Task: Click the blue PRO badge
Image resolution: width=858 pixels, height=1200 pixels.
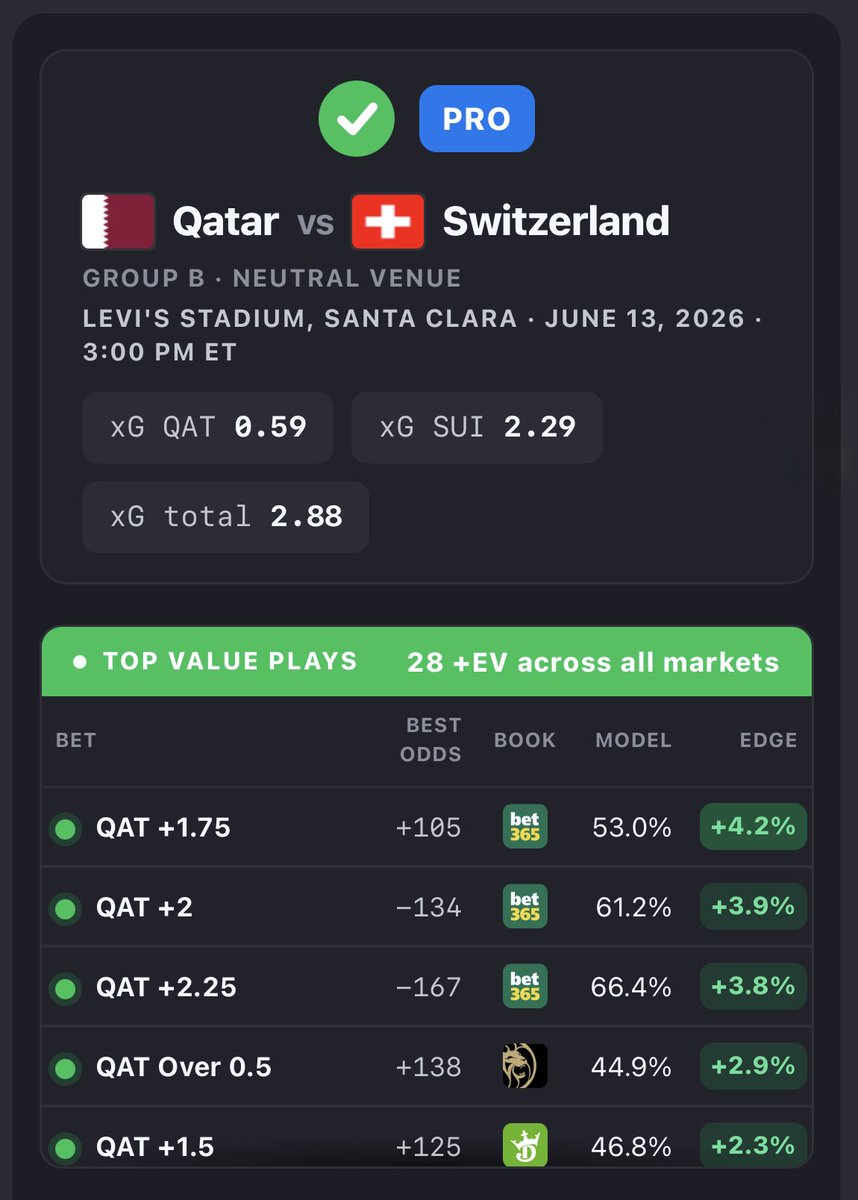Action: click(x=477, y=119)
